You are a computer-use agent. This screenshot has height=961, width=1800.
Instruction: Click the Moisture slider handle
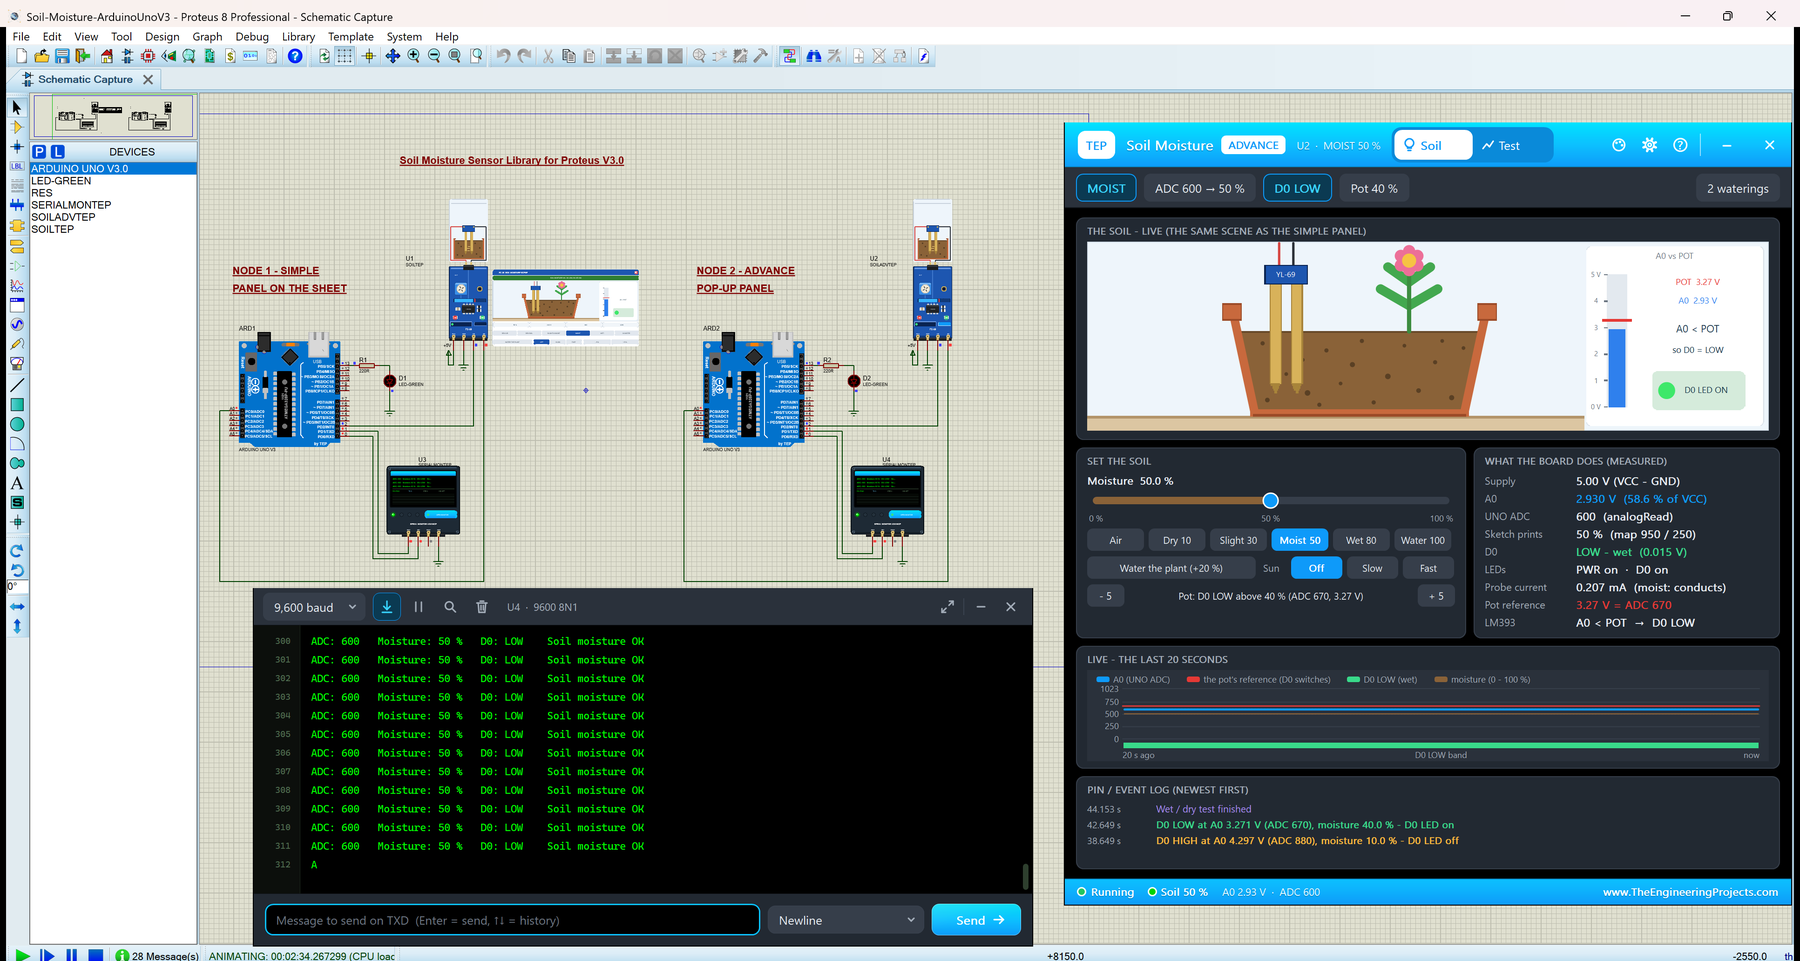pos(1270,500)
